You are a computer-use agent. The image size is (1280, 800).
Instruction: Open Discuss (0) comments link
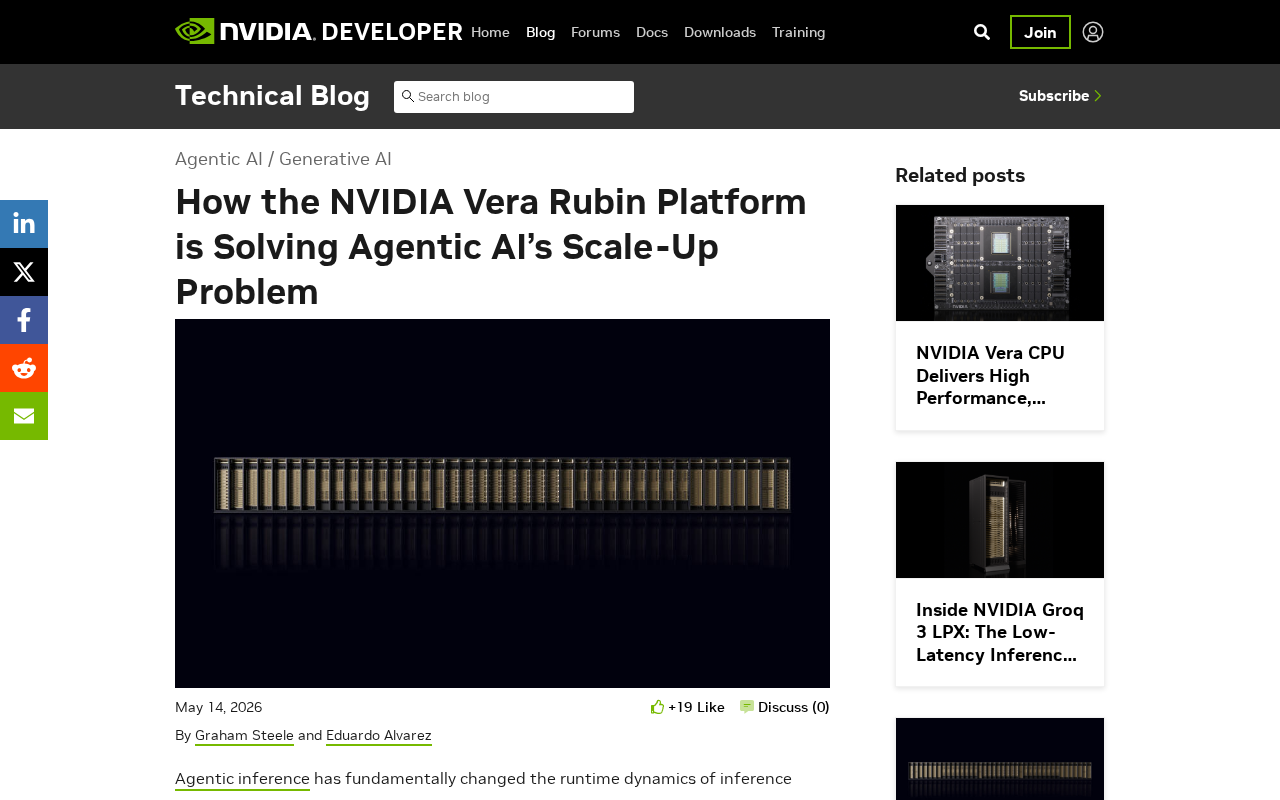[x=794, y=707]
